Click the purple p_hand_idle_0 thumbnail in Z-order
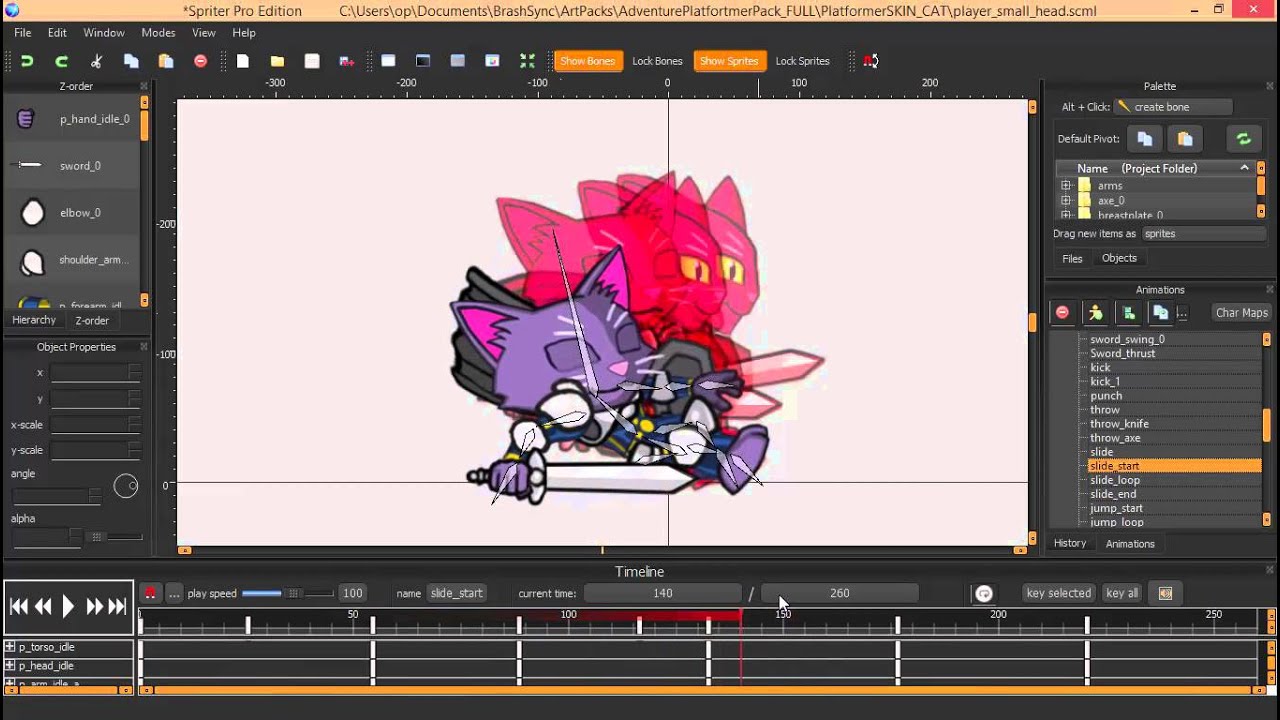1280x720 pixels. pos(27,119)
